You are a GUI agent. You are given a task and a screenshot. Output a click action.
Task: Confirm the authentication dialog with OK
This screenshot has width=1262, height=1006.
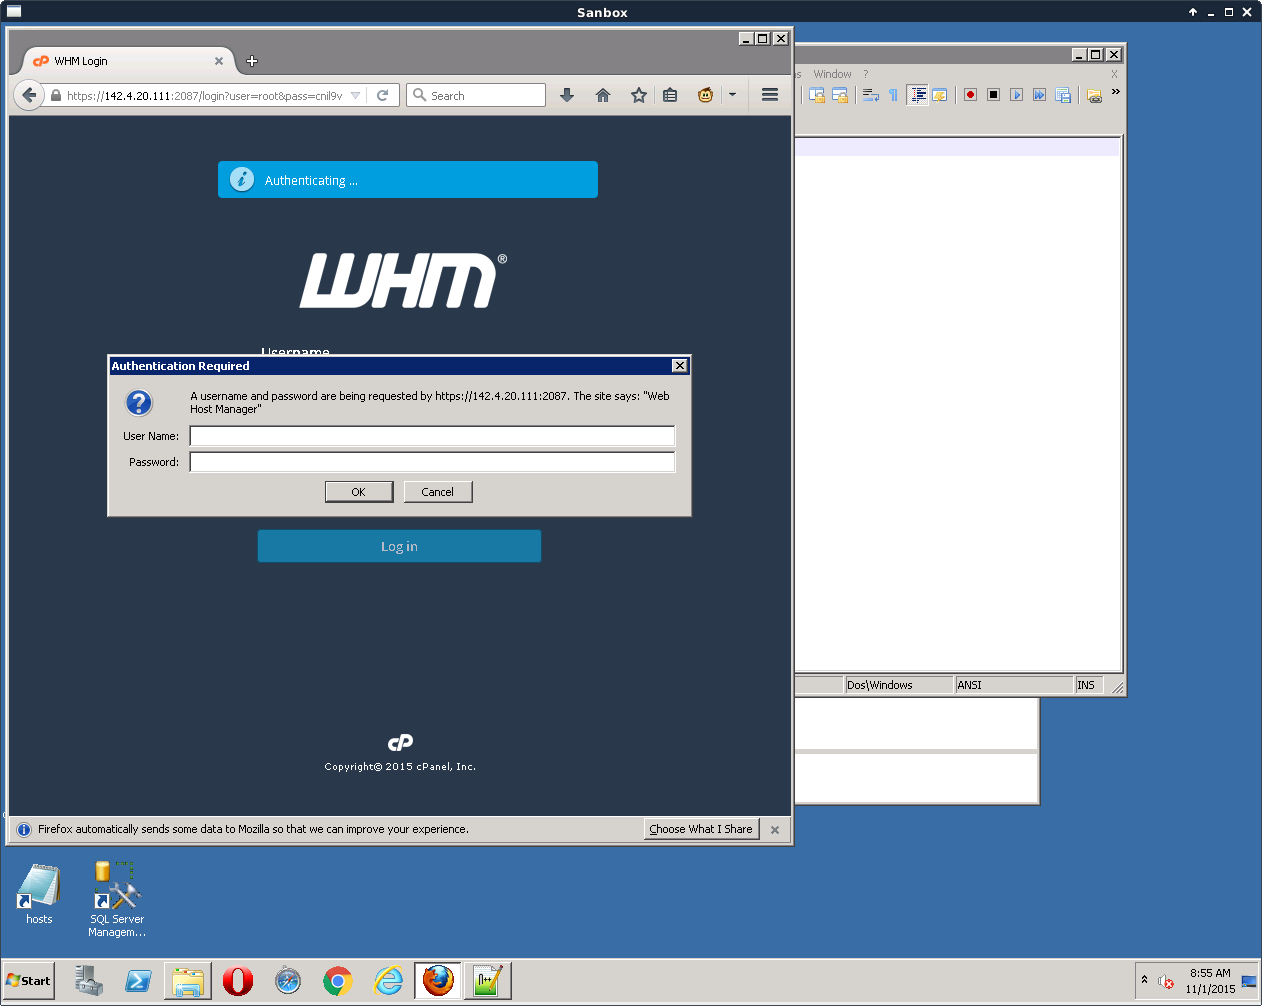[359, 492]
